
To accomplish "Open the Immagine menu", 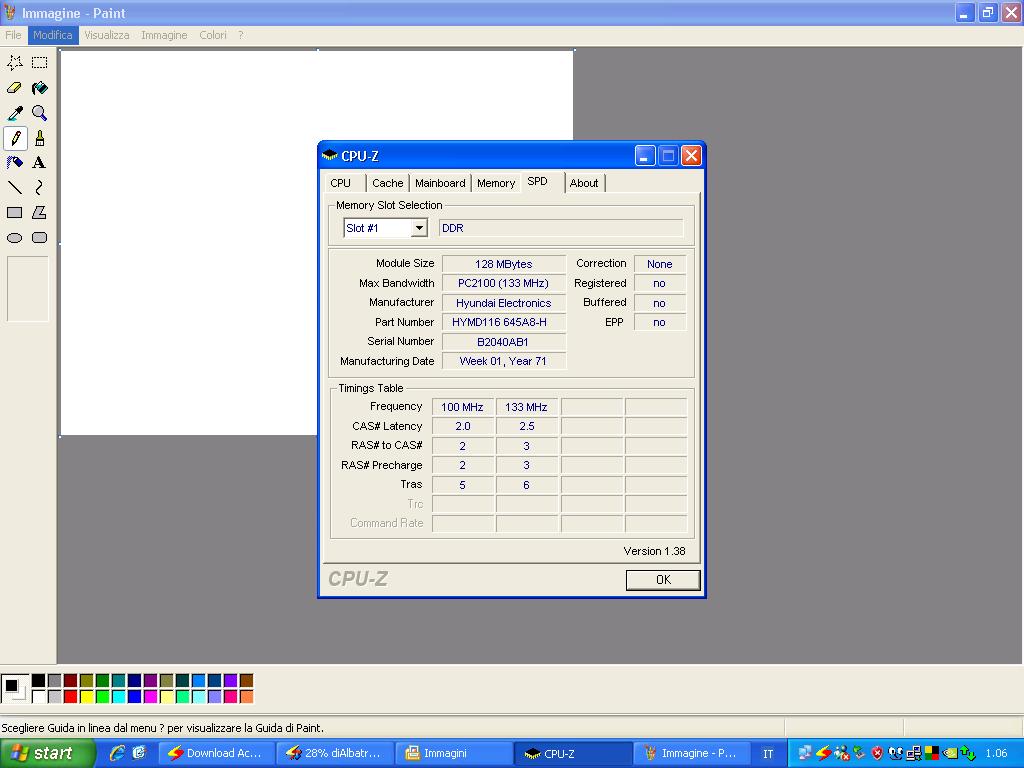I will (164, 35).
